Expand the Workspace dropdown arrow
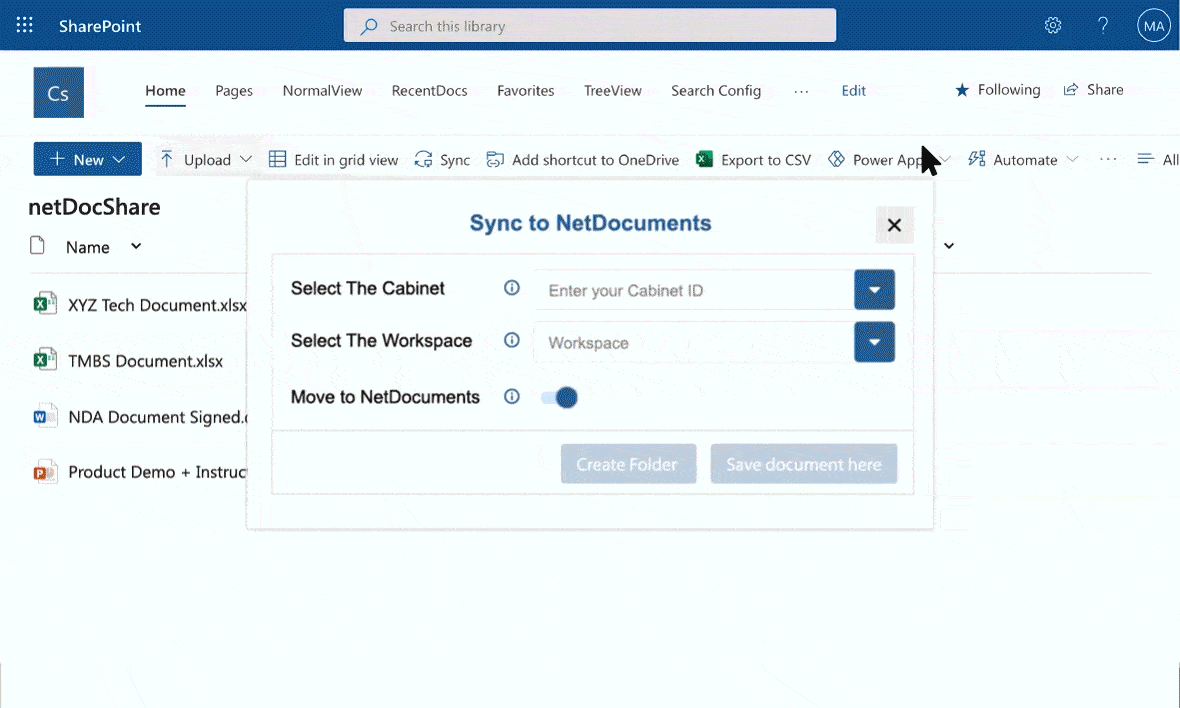Image resolution: width=1180 pixels, height=708 pixels. (874, 342)
